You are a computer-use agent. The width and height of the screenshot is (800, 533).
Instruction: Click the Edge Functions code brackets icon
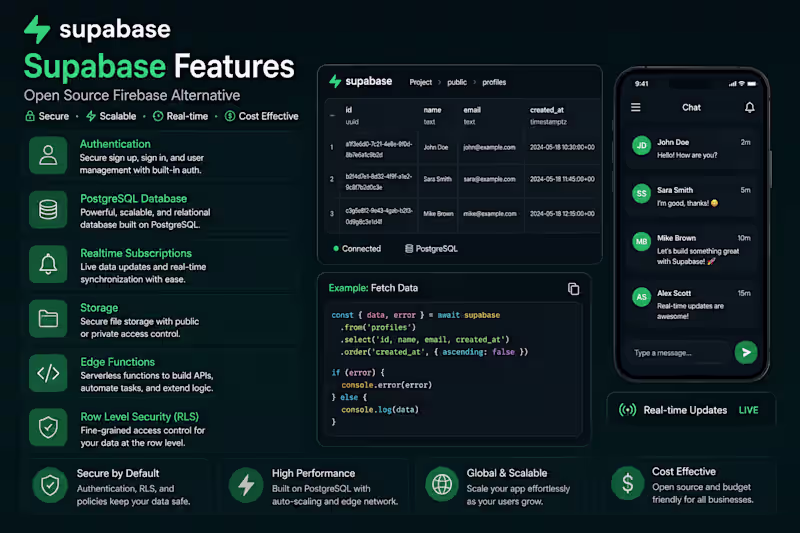[48, 373]
